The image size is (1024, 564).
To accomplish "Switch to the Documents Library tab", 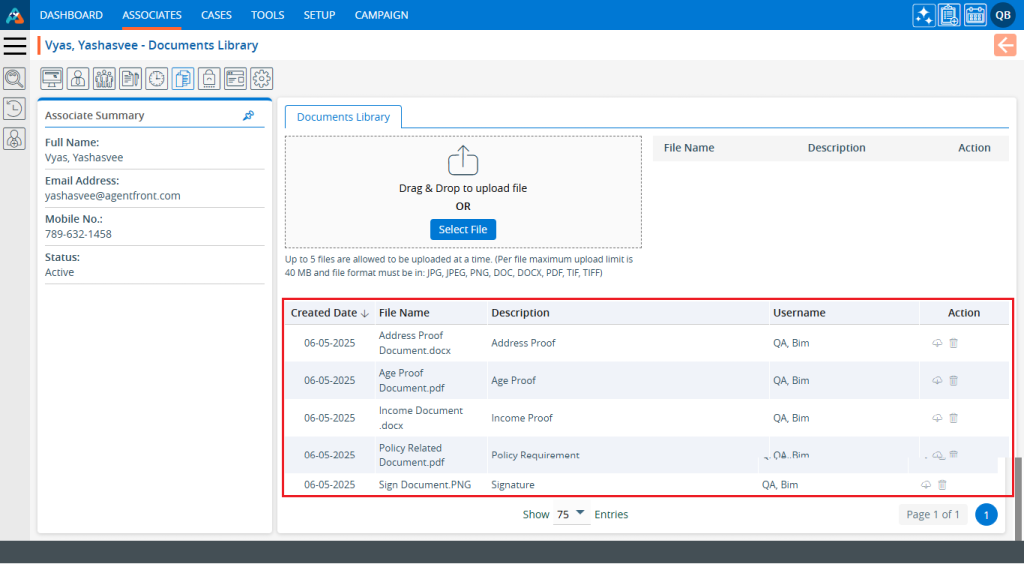I will click(x=343, y=117).
